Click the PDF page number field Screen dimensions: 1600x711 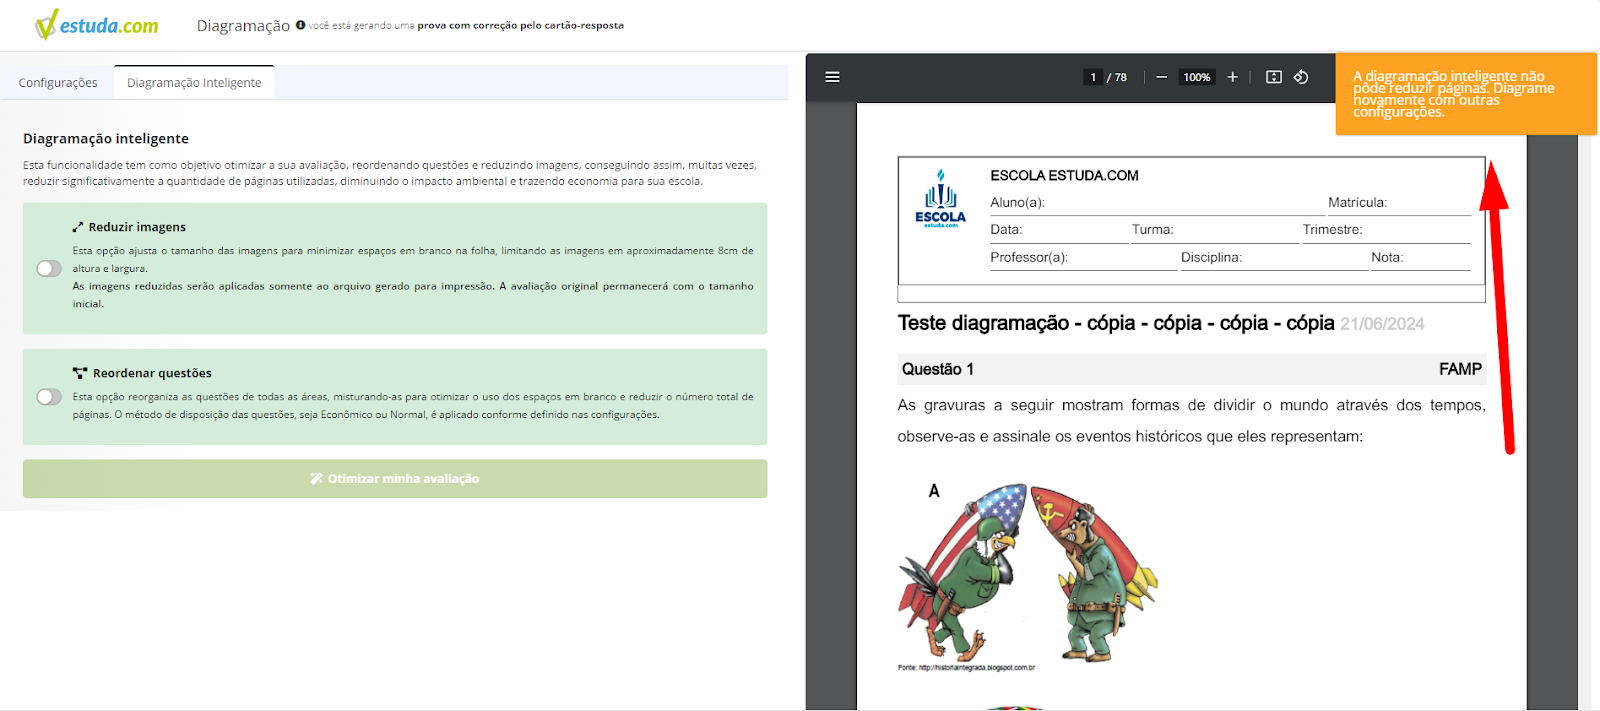point(1093,77)
